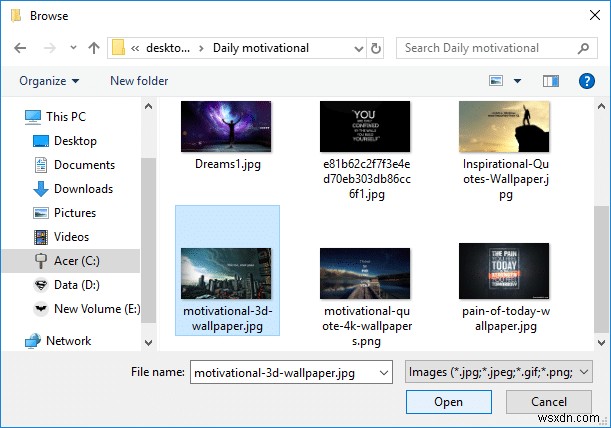
Task: Click the deskto... breadcrumb segment
Action: (168, 48)
